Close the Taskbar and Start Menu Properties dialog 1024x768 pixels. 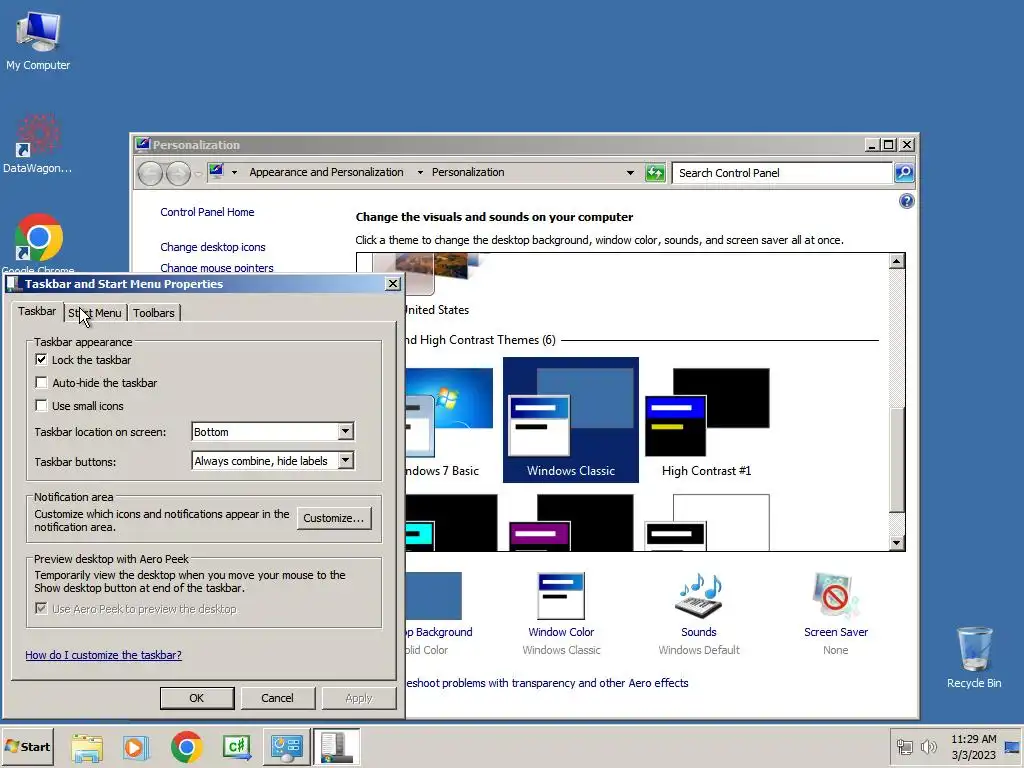coord(392,283)
